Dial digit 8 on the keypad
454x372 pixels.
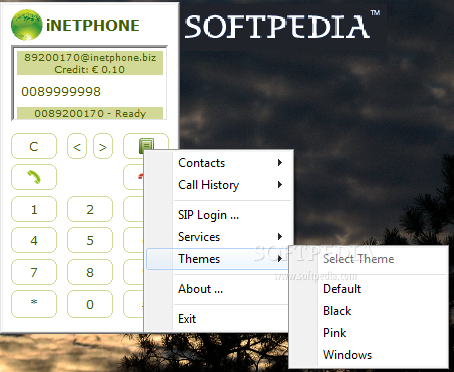(x=90, y=272)
